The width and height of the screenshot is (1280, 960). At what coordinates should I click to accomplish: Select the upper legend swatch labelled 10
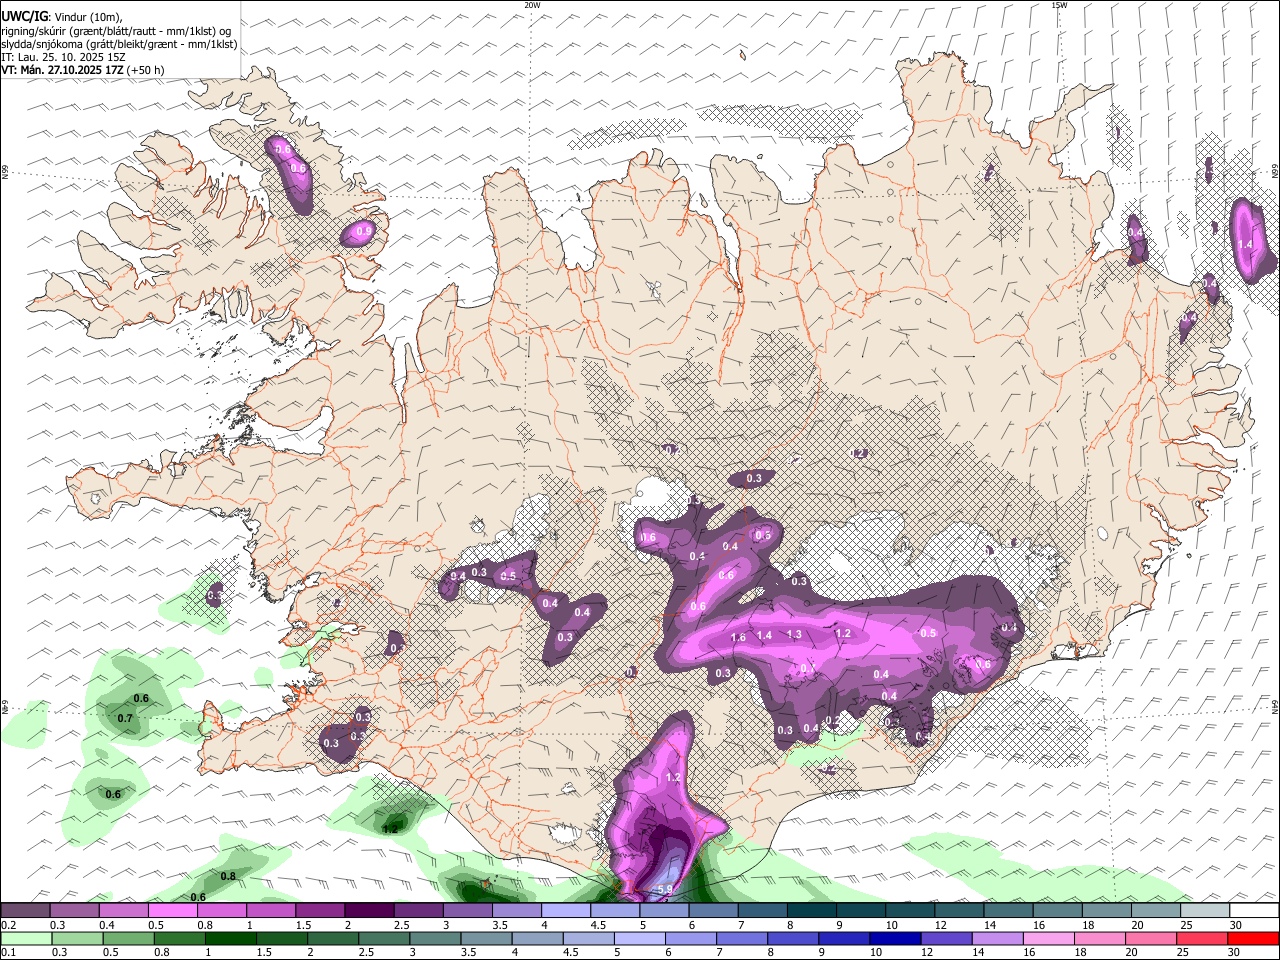point(910,910)
